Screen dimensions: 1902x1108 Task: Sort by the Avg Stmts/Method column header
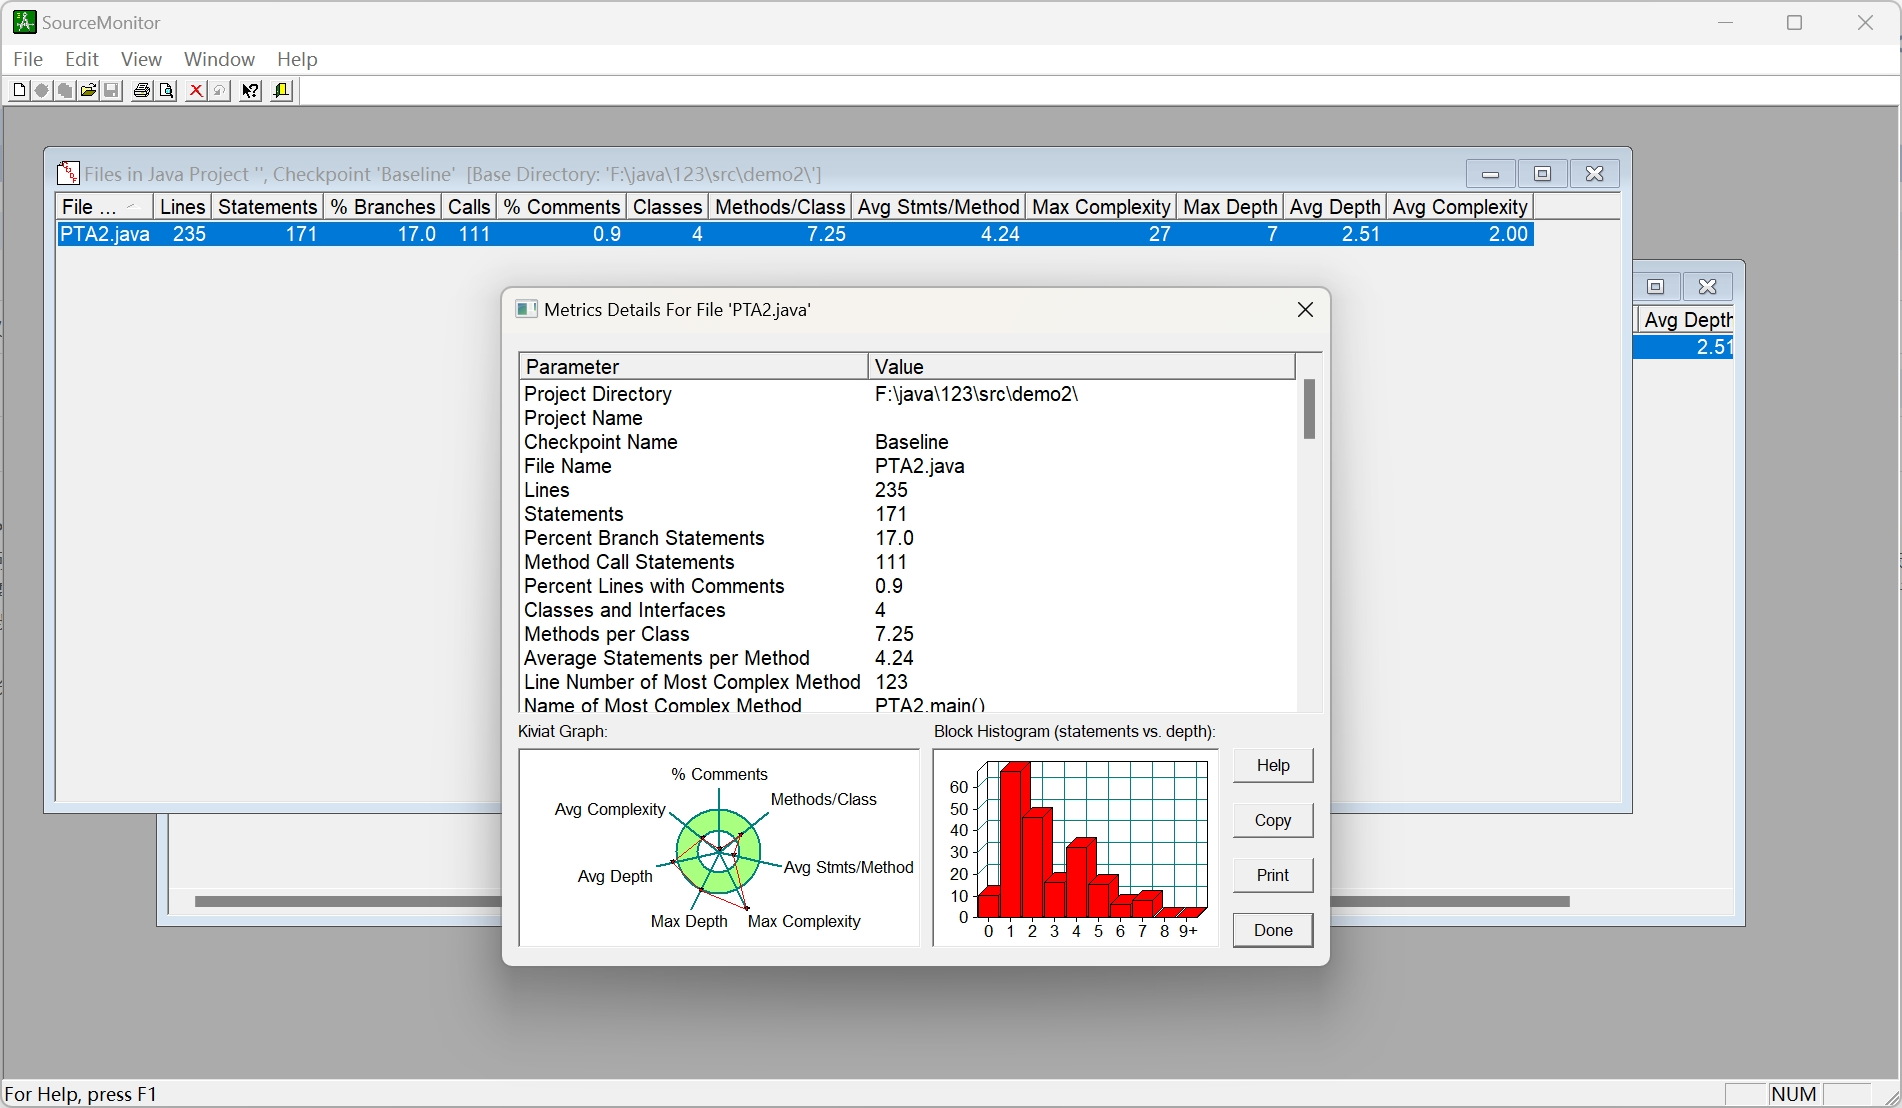point(939,207)
